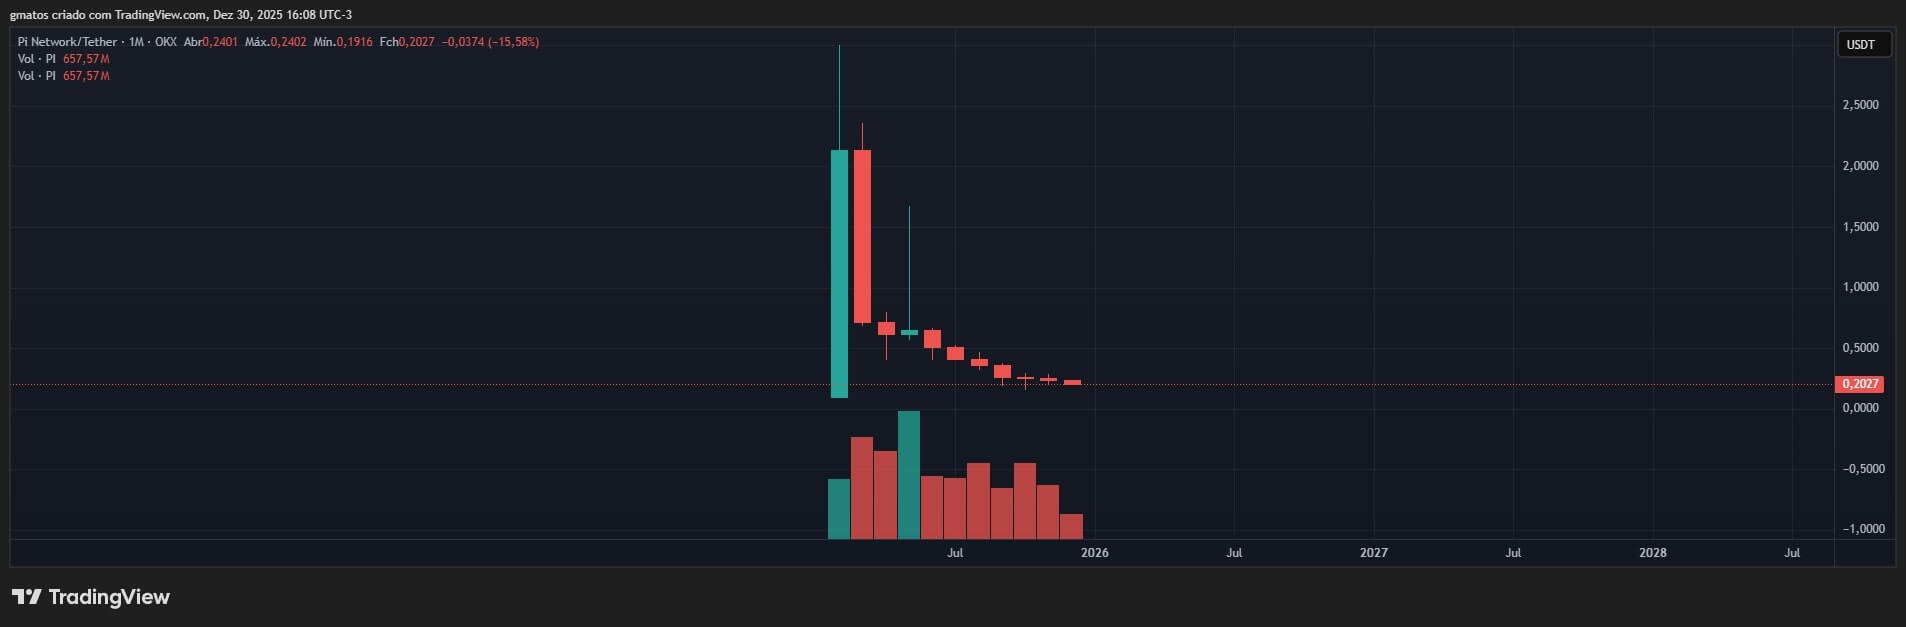Click the red 0,2027 current price label
This screenshot has width=1906, height=627.
click(x=1859, y=384)
